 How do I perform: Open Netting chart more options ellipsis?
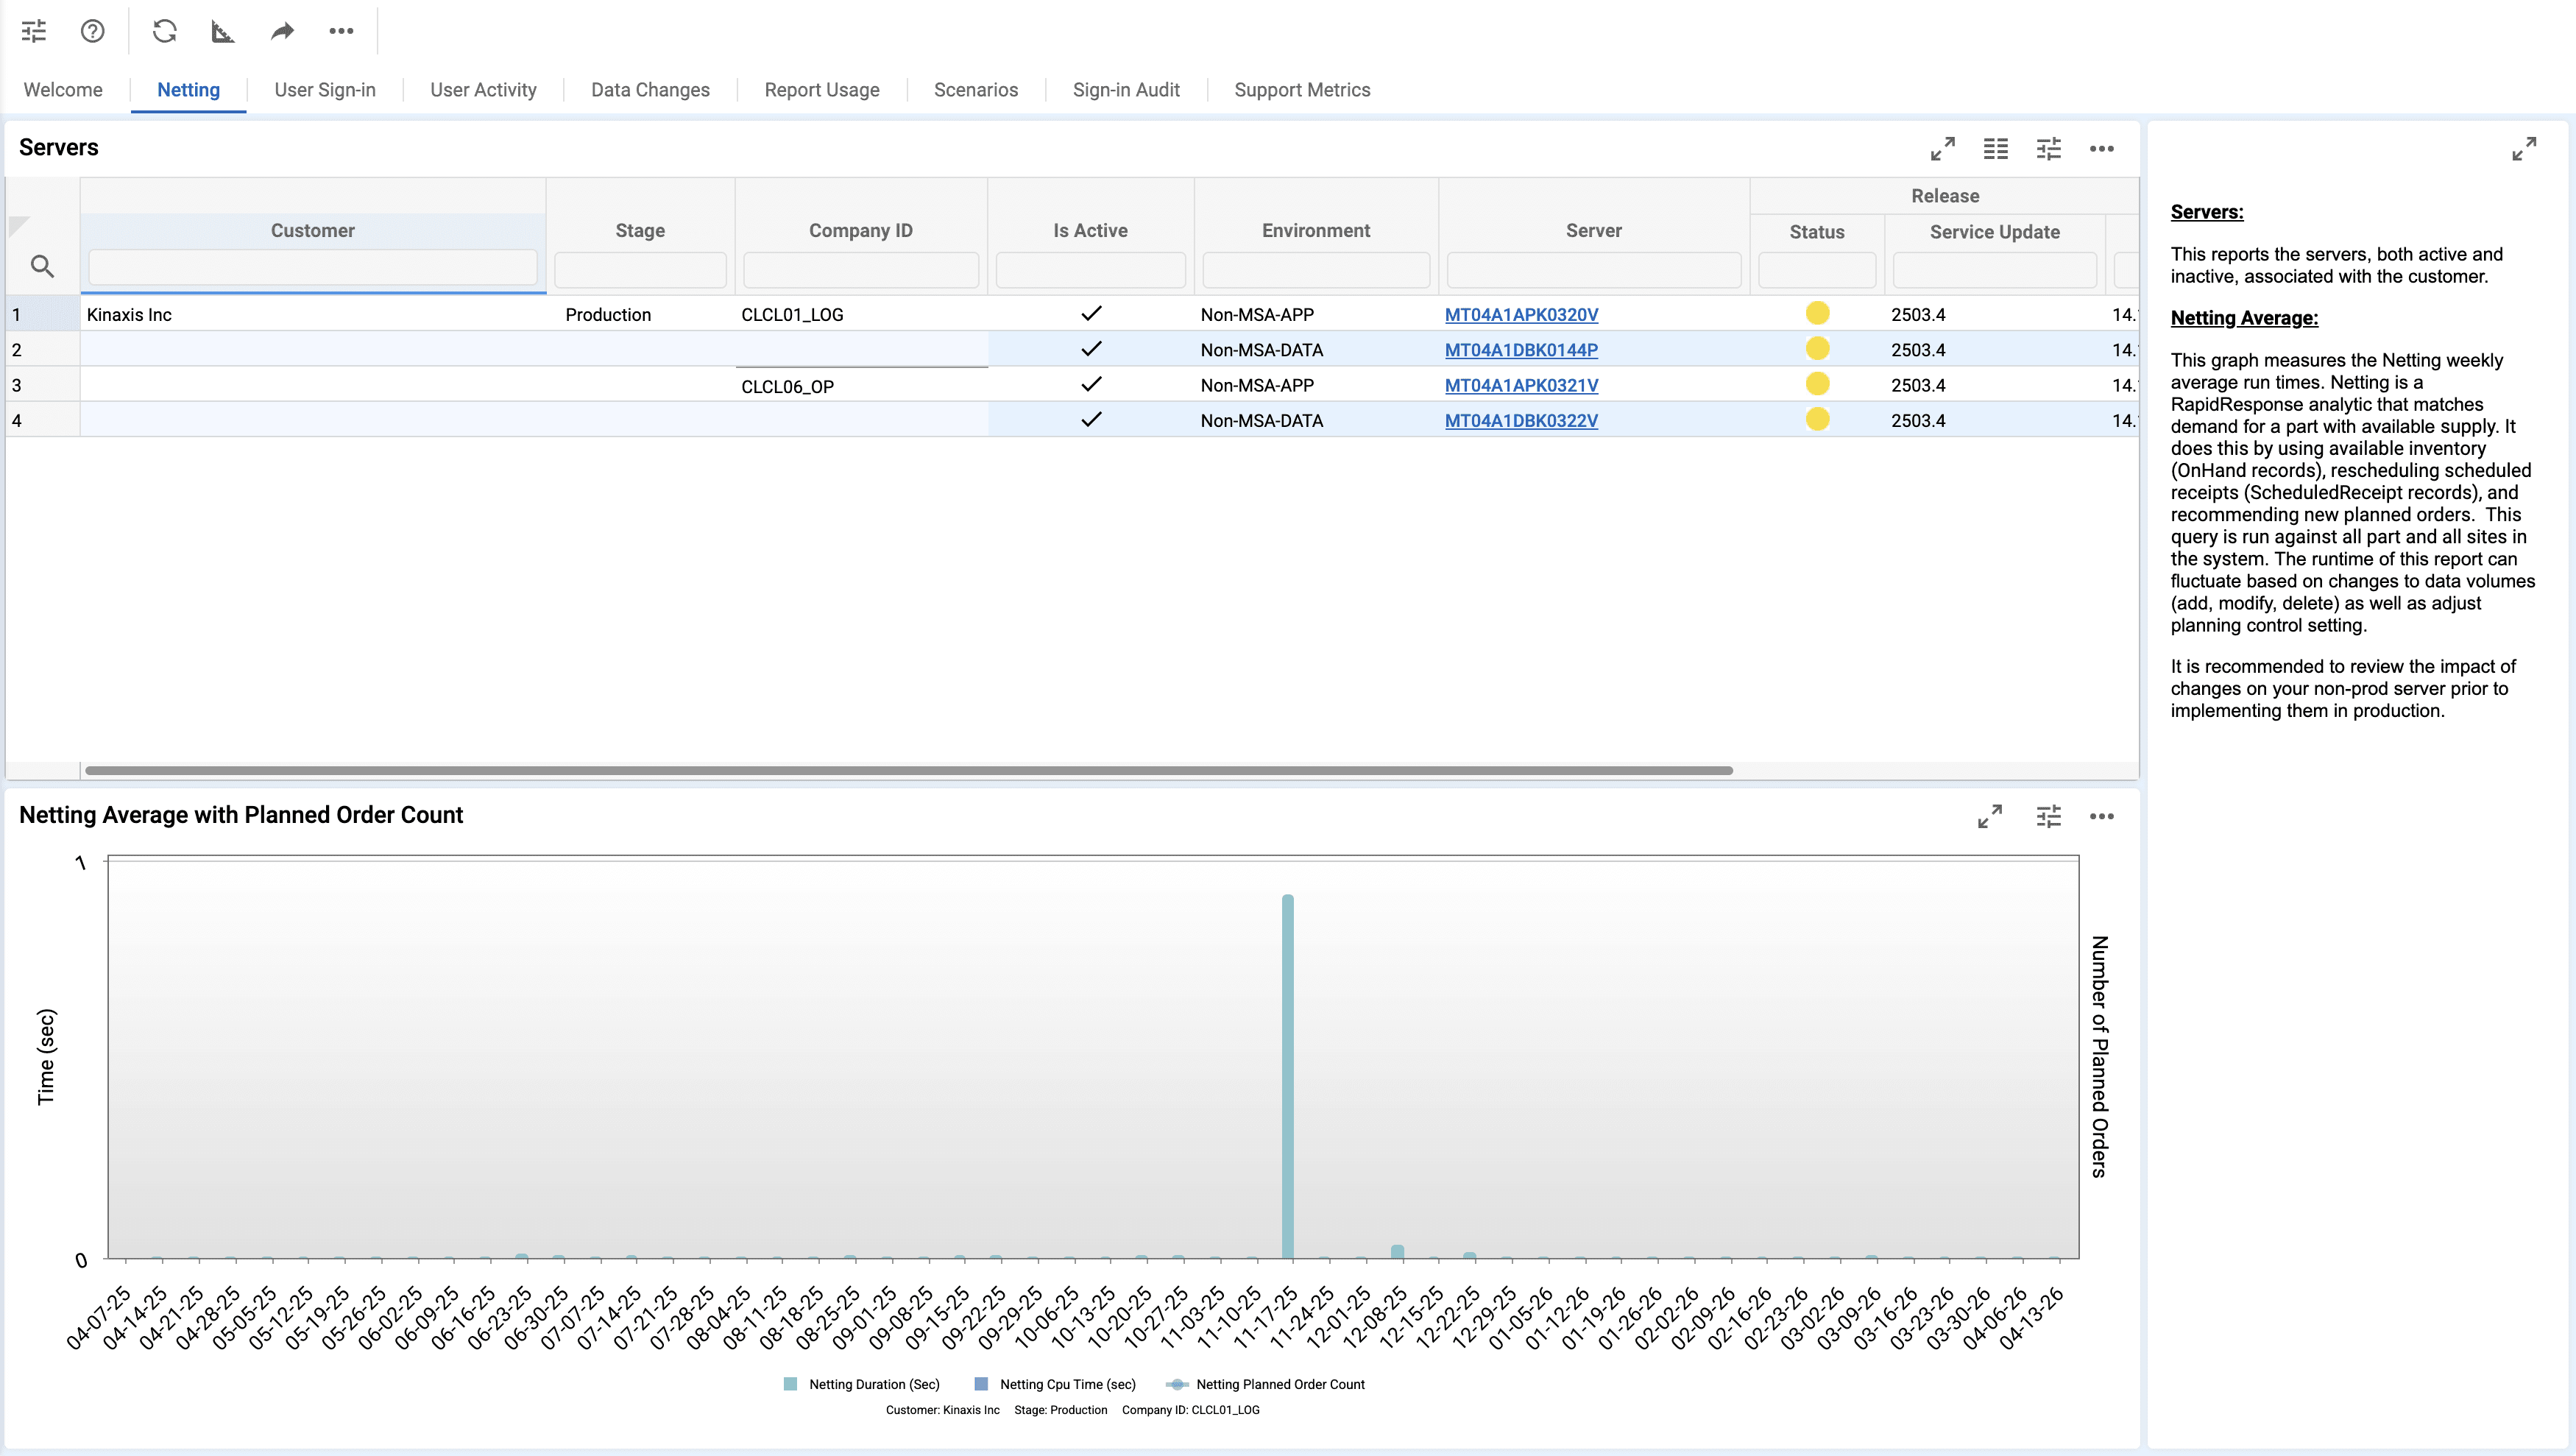2102,816
